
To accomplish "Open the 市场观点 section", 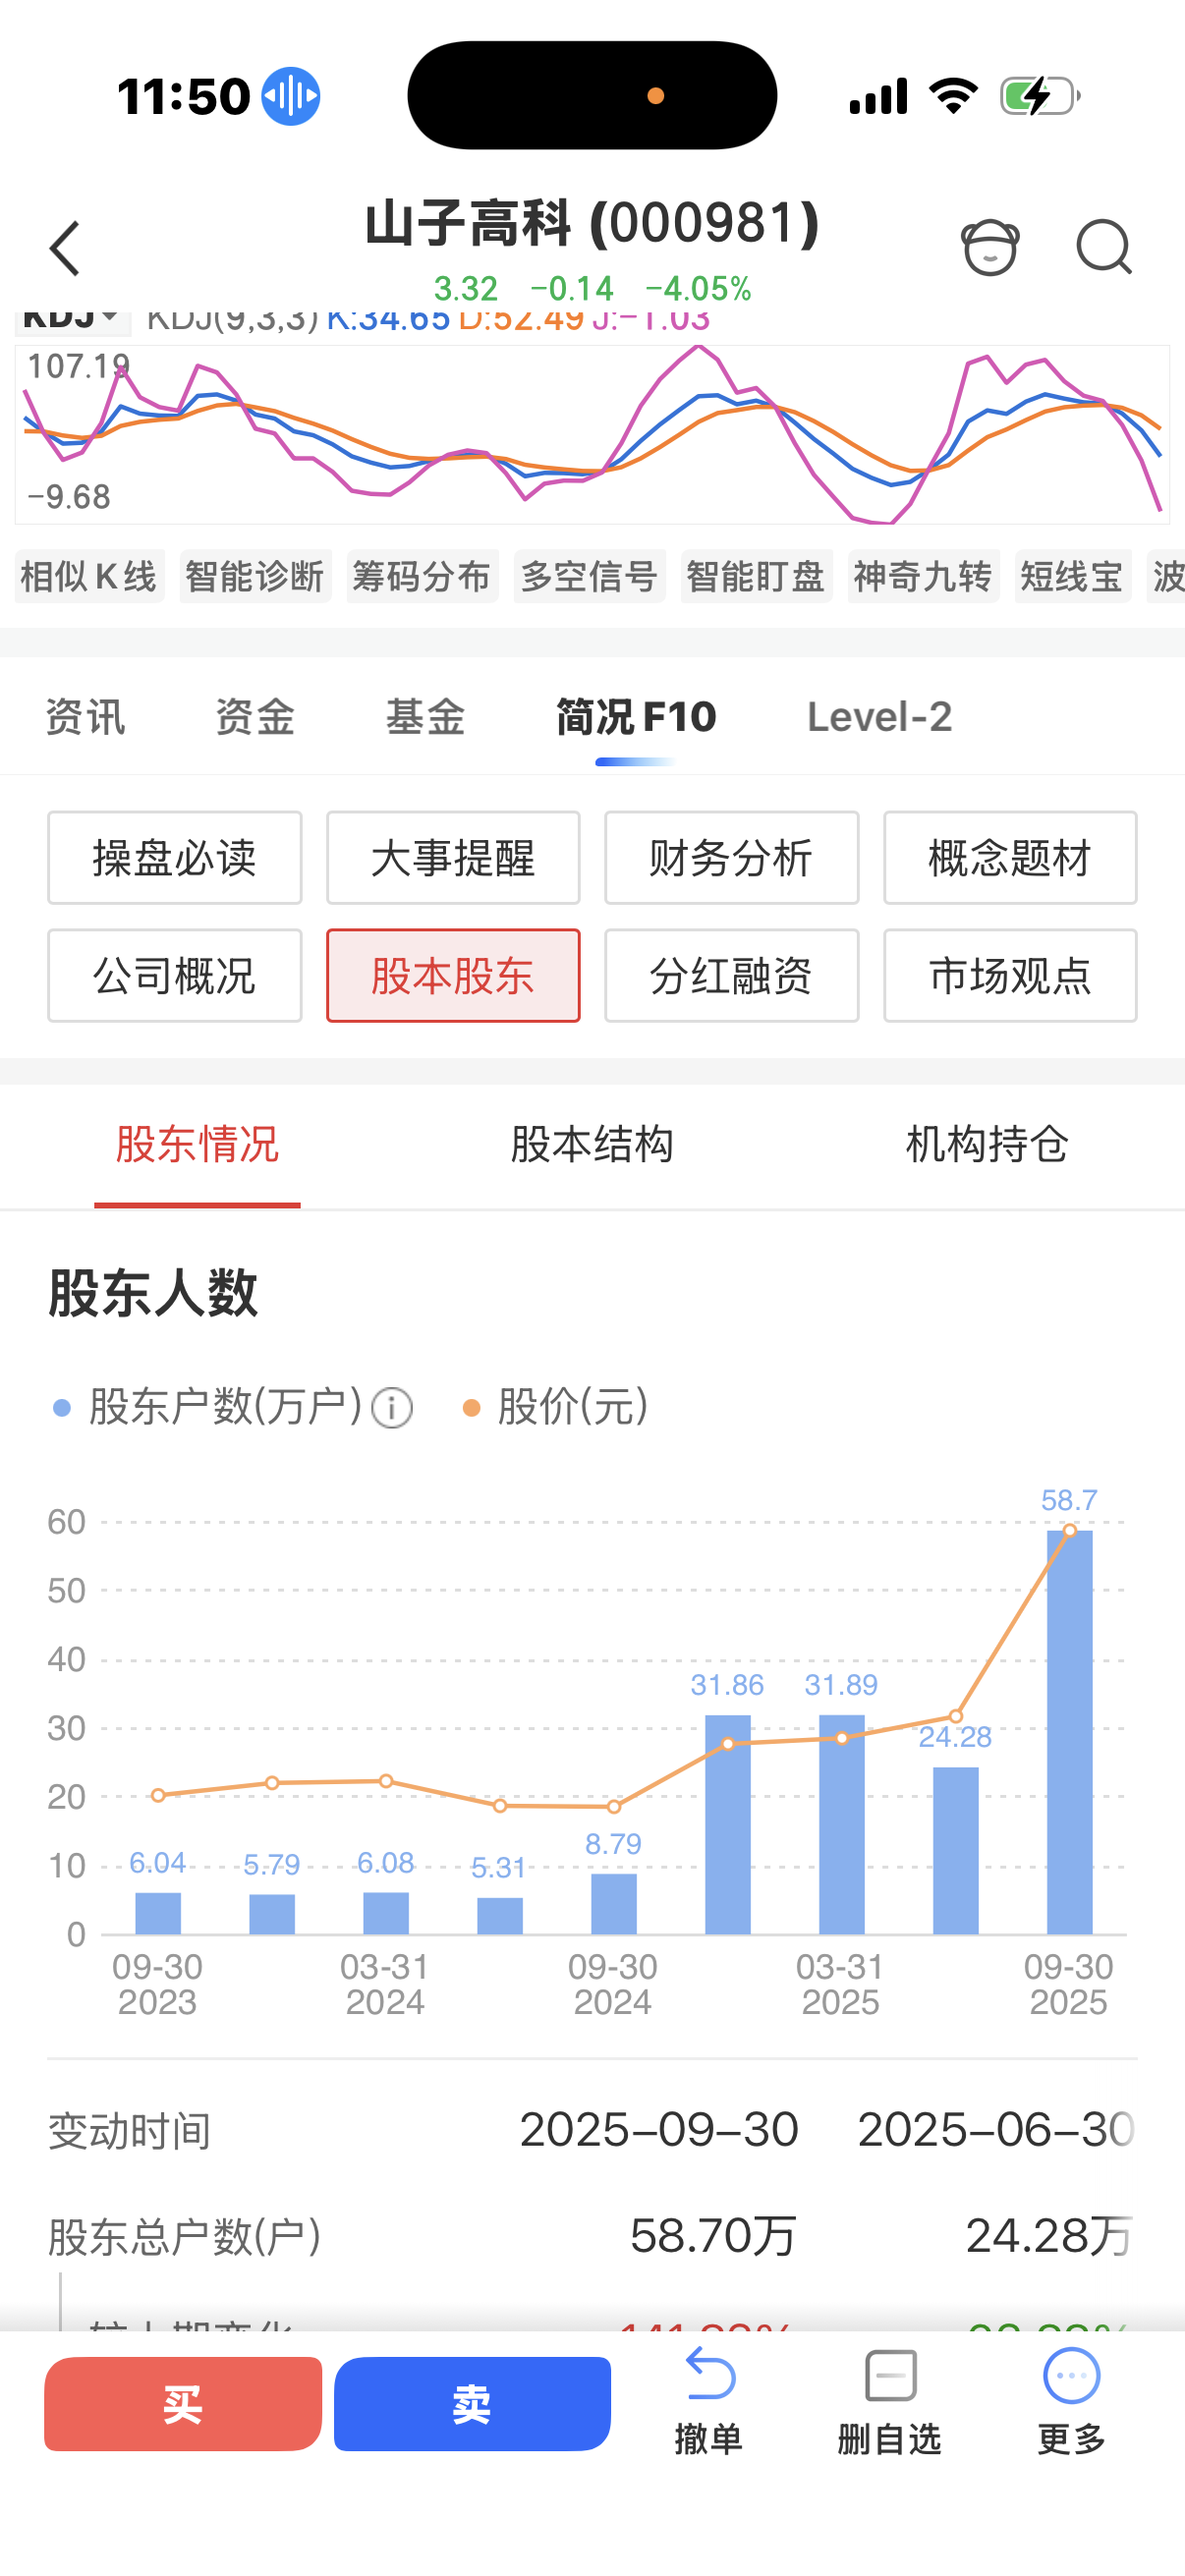I will tap(1010, 975).
